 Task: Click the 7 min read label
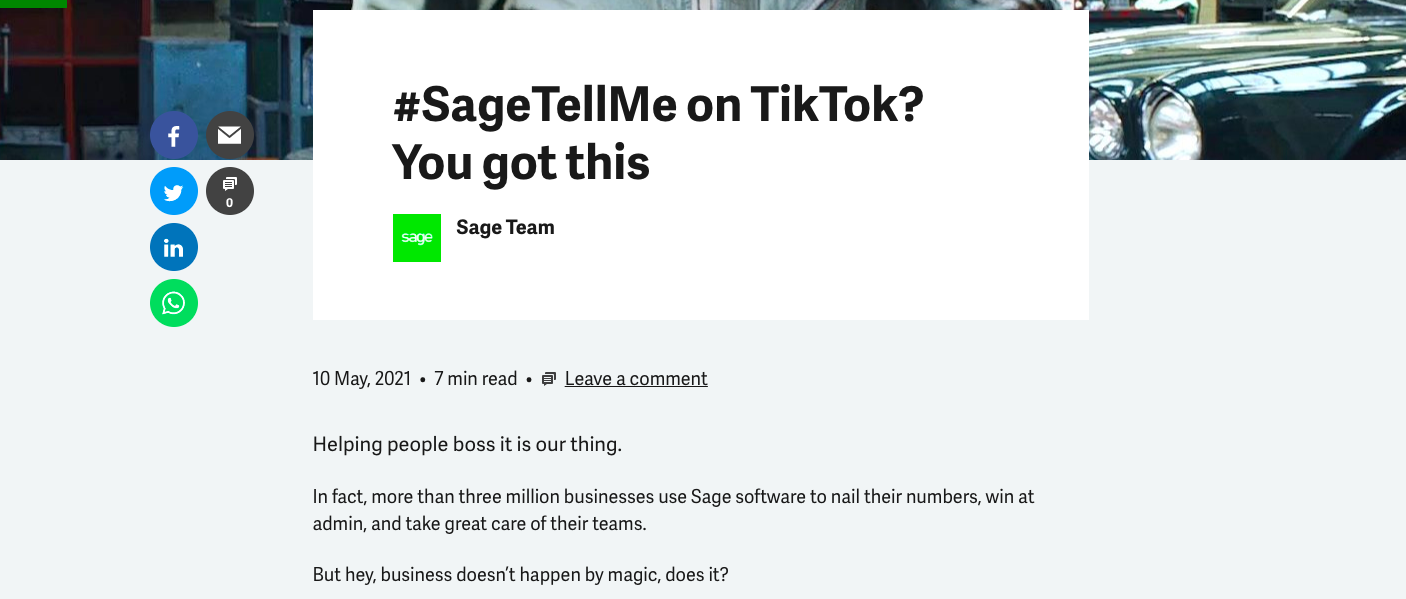click(x=476, y=379)
